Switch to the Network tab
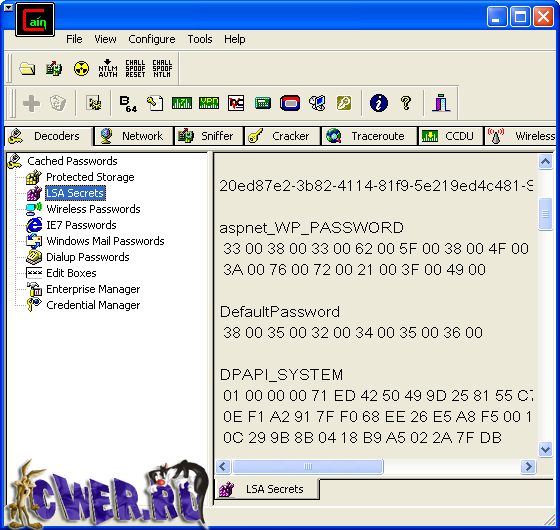Screen dimensions: 560x530 tap(134, 136)
